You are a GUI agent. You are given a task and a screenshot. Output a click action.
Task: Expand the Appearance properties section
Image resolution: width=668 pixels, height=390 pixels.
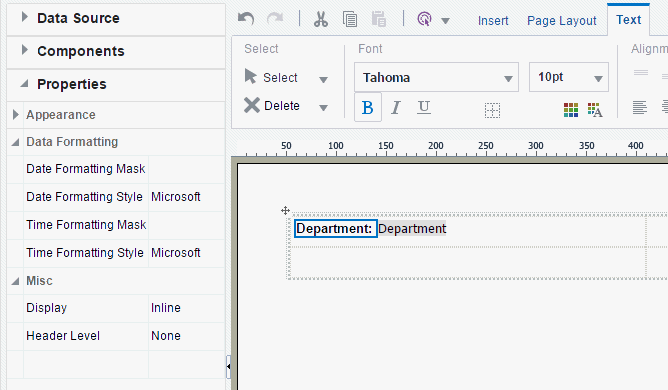(x=16, y=115)
